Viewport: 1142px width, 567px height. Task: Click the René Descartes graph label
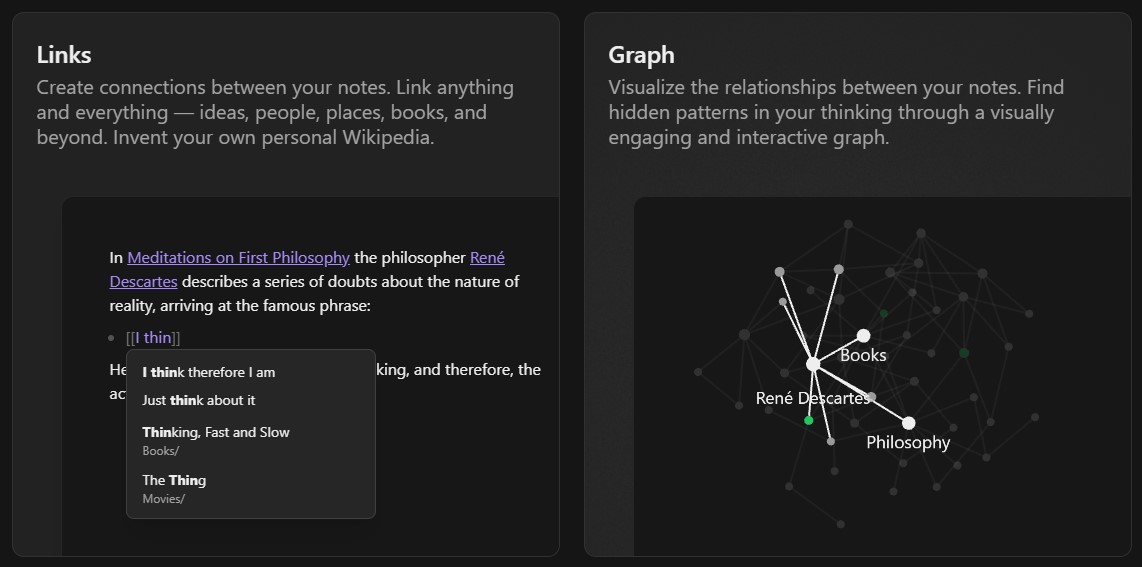[x=813, y=398]
